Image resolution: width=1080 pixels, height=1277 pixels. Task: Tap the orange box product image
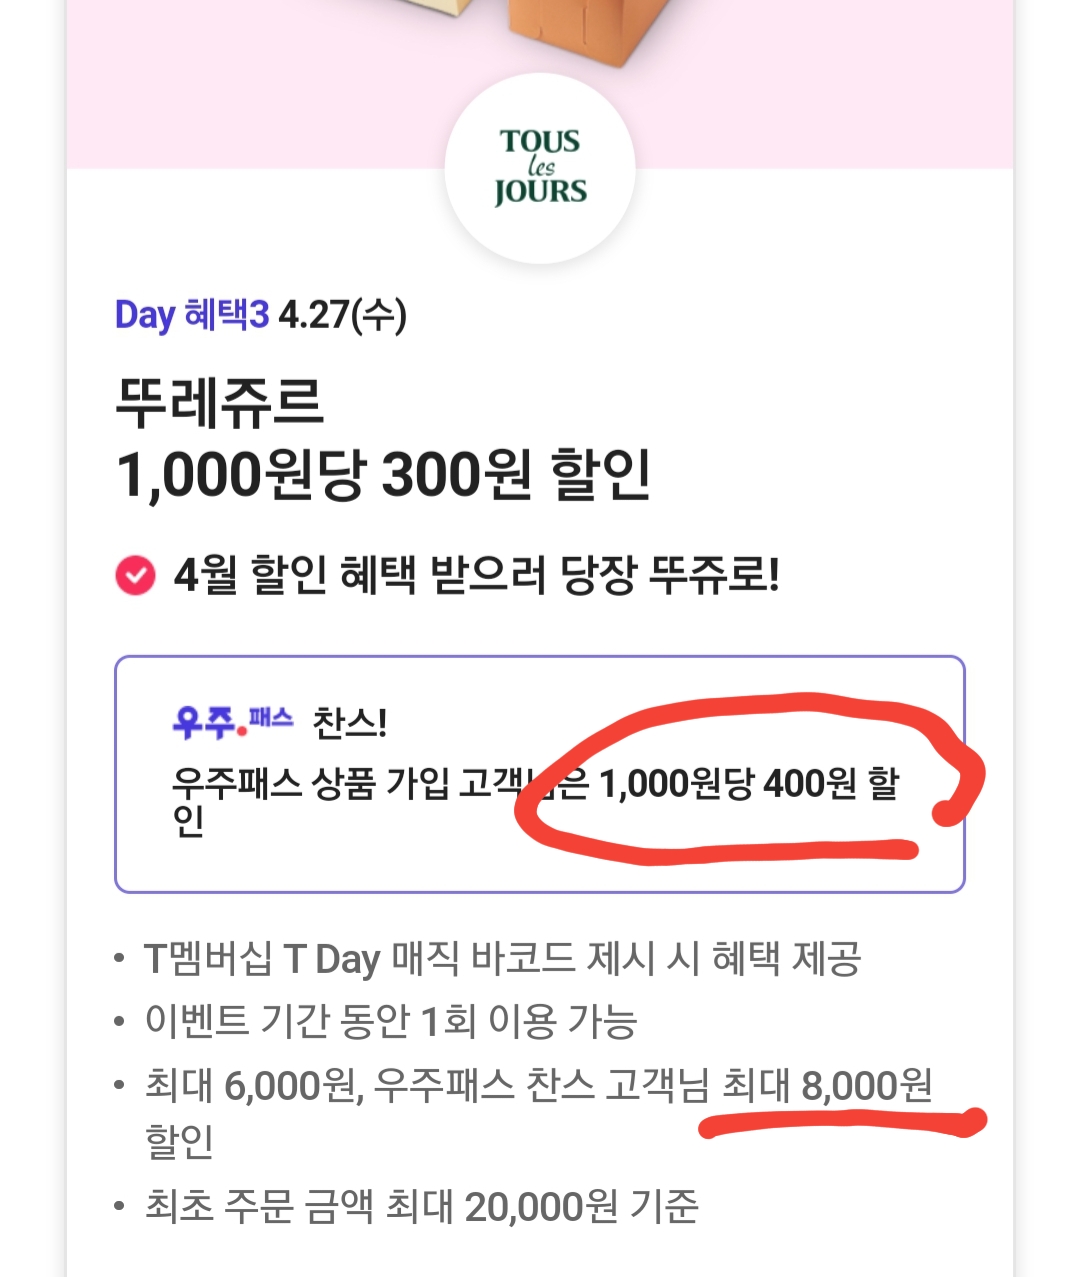pyautogui.click(x=566, y=25)
